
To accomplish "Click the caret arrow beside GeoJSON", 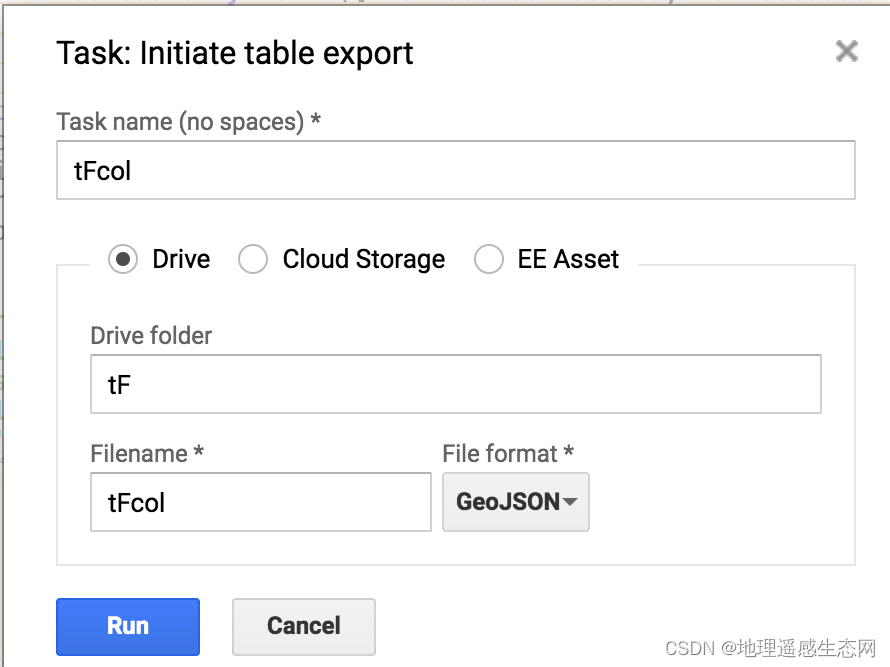I will 570,502.
